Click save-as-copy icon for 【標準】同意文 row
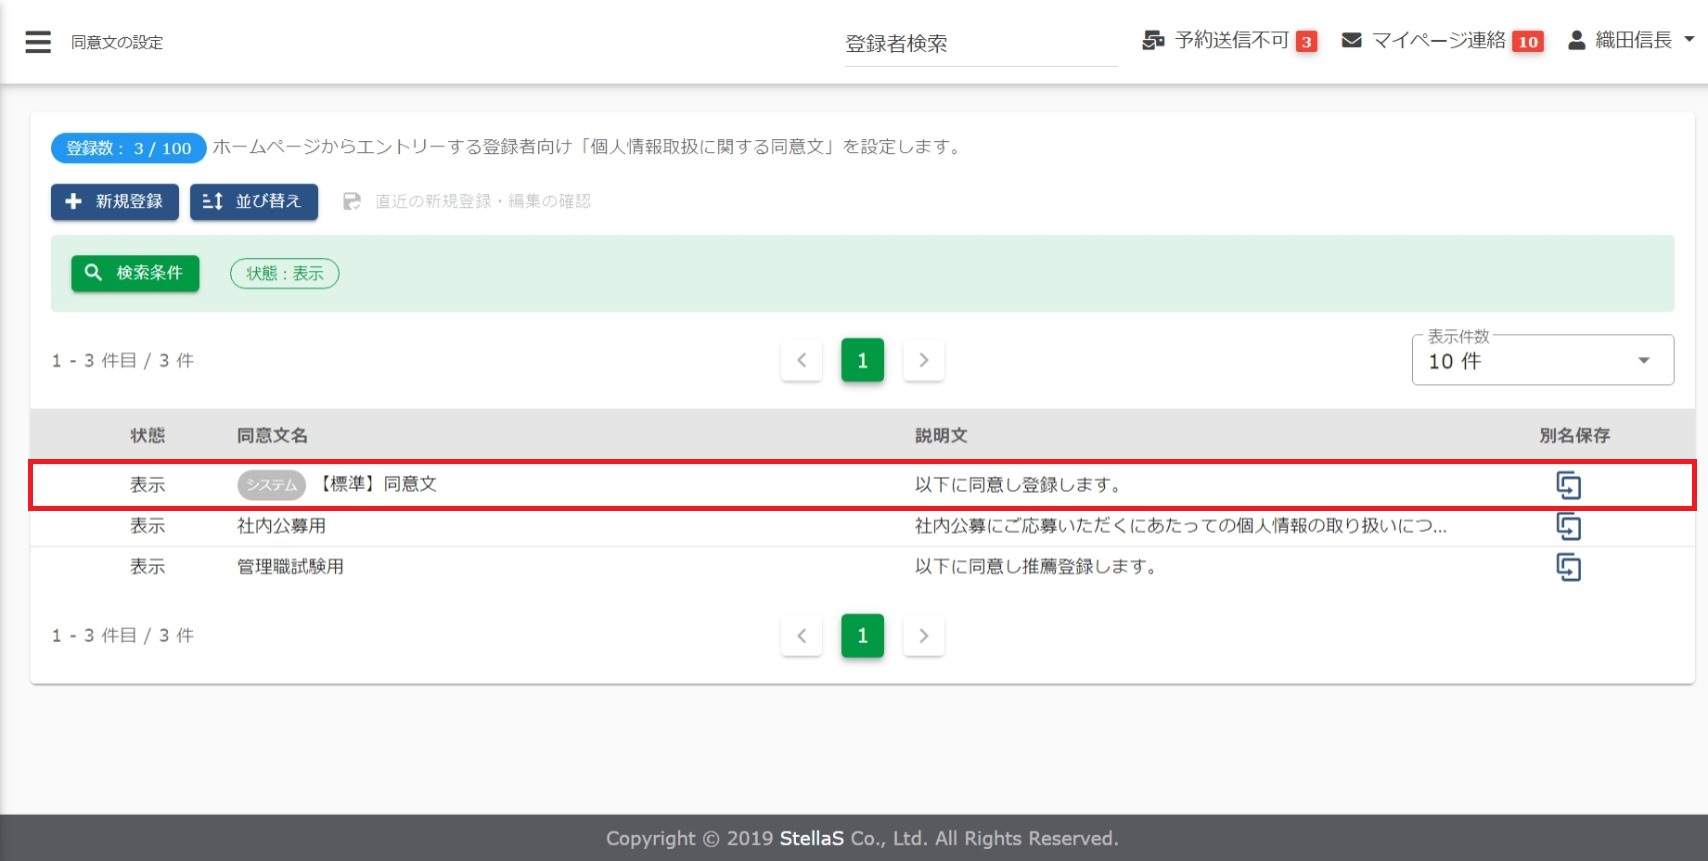 1568,486
